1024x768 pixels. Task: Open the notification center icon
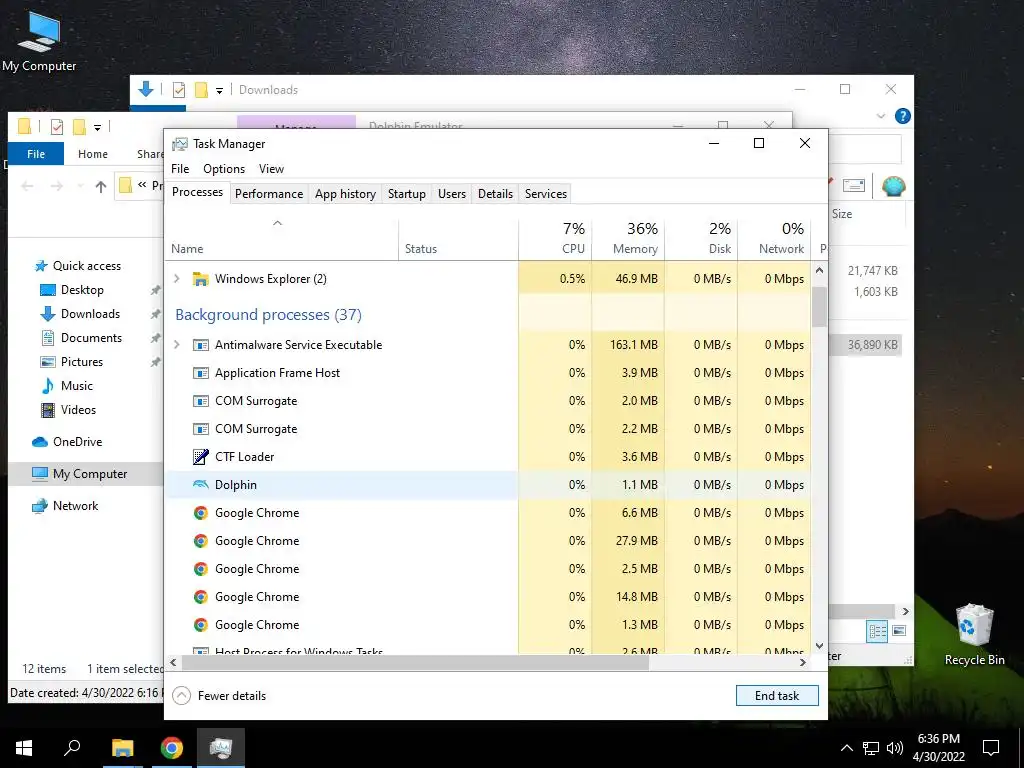[991, 748]
